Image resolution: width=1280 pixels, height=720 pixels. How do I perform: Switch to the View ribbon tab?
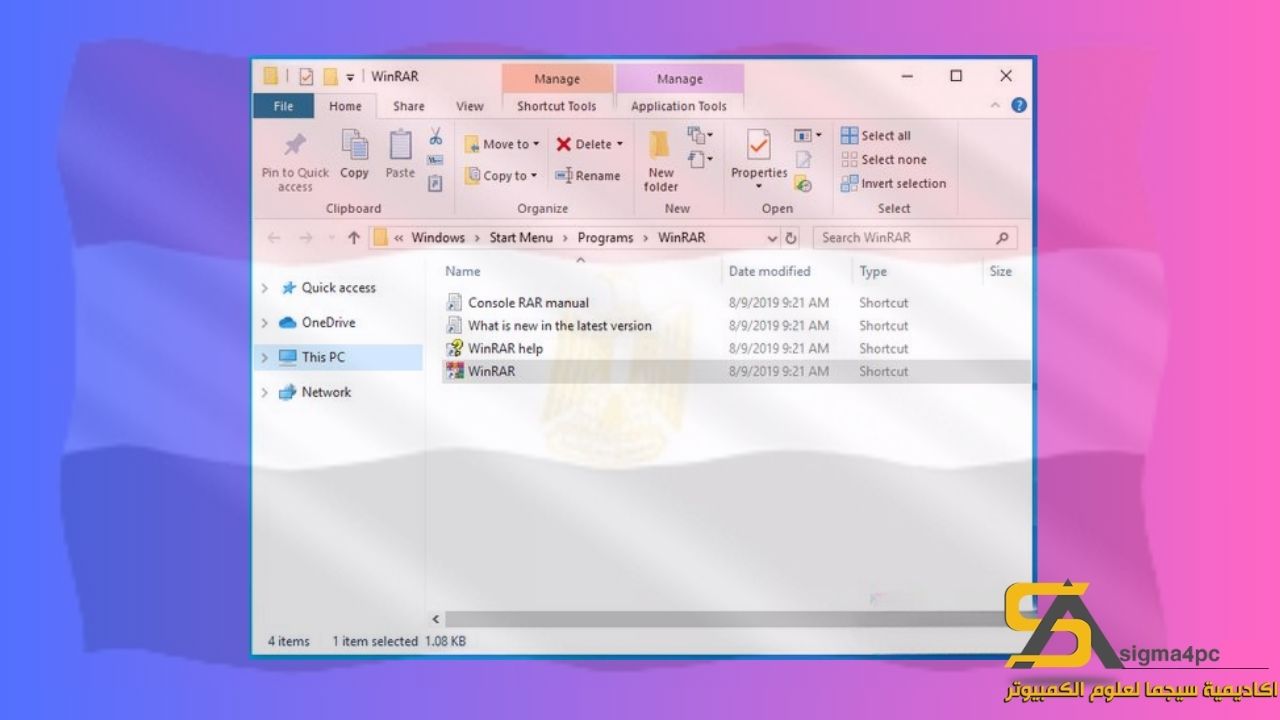point(470,106)
